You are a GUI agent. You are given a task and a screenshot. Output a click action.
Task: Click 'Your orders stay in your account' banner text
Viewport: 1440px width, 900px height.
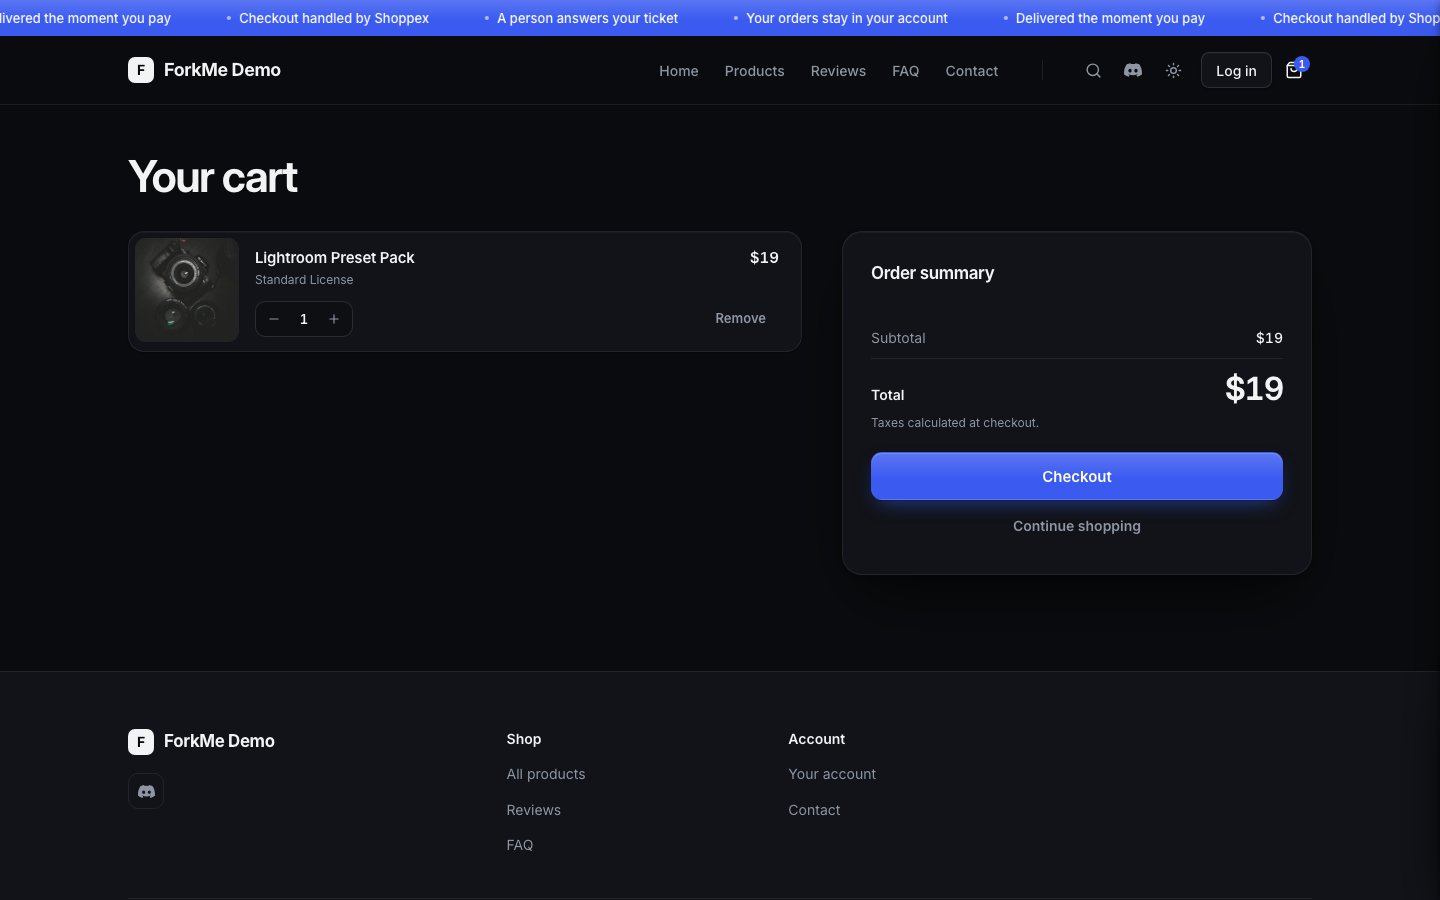tap(847, 18)
